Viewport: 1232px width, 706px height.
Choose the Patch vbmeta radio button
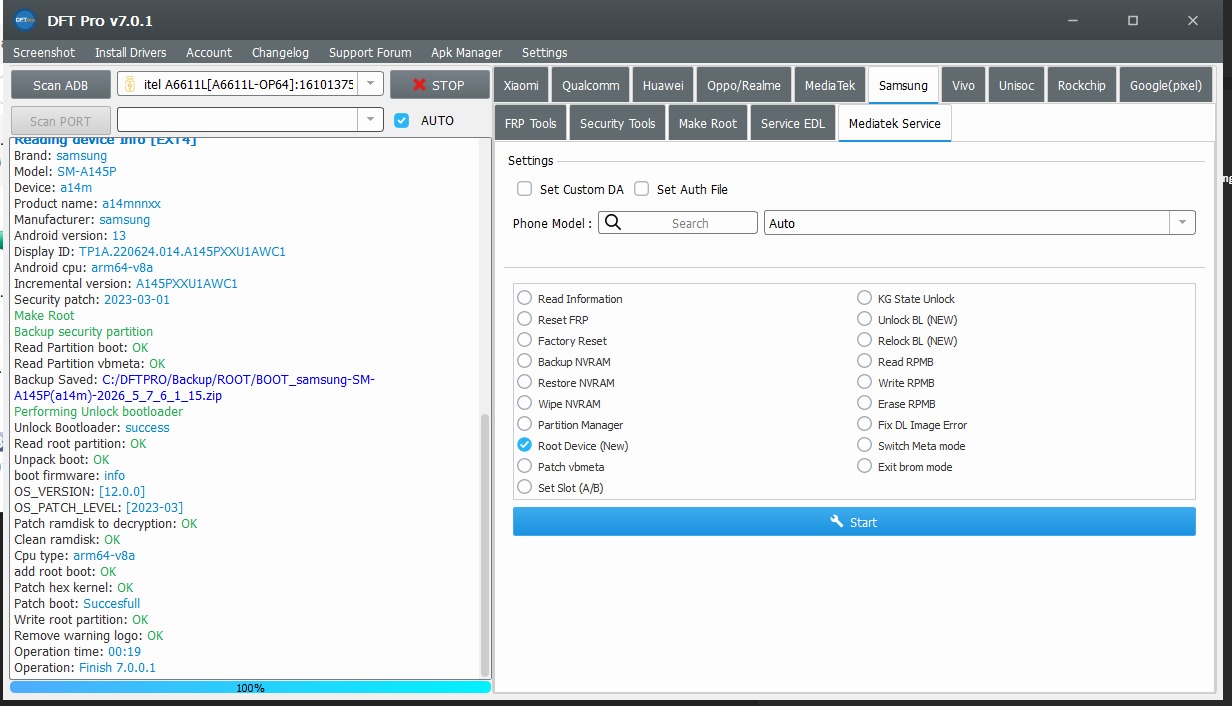524,466
